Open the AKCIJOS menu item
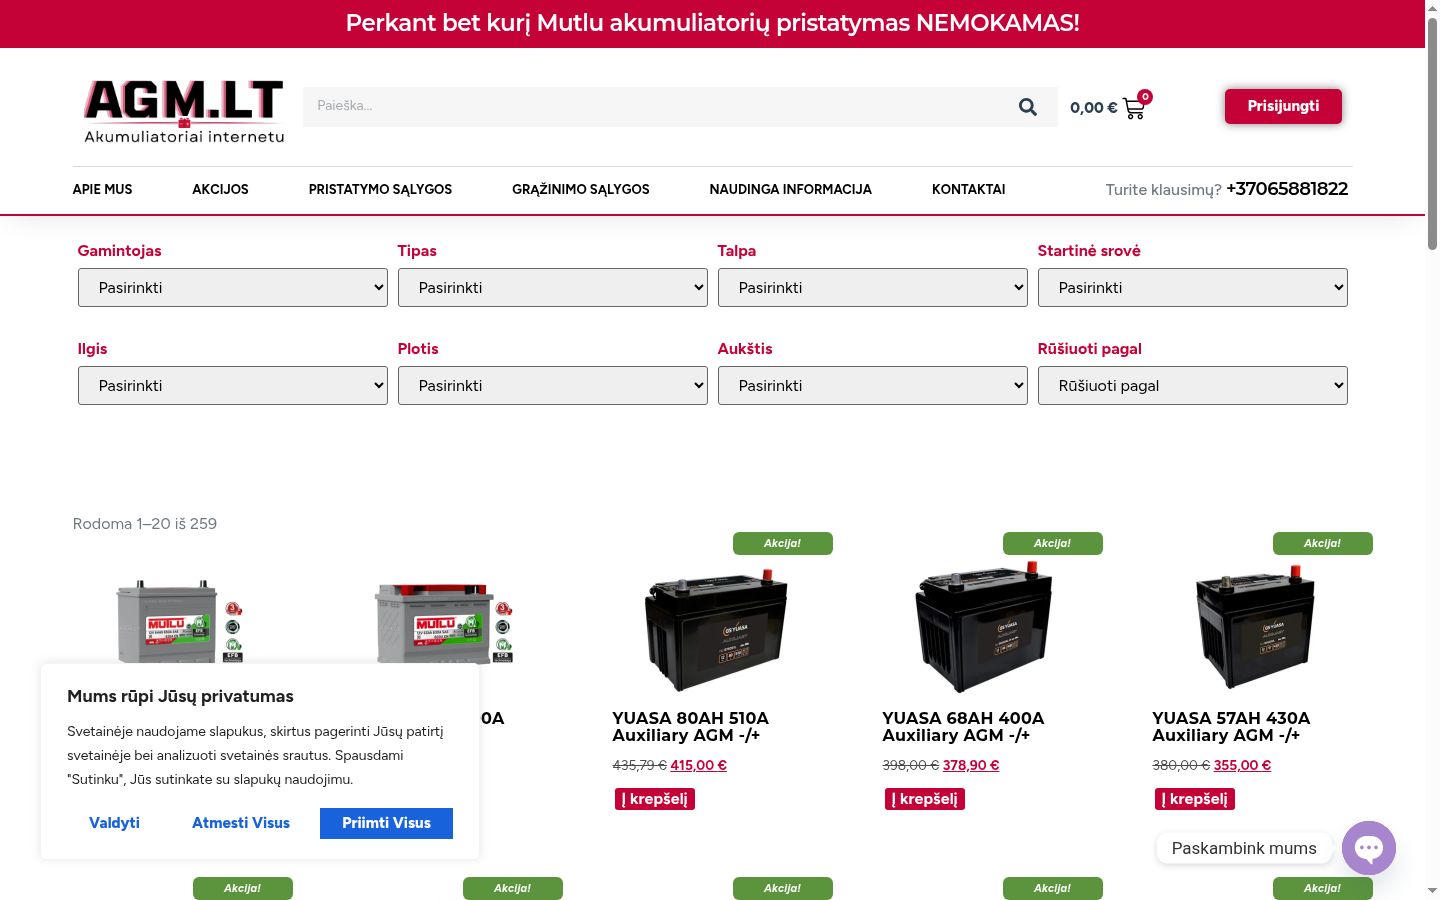This screenshot has height=900, width=1440. 220,189
